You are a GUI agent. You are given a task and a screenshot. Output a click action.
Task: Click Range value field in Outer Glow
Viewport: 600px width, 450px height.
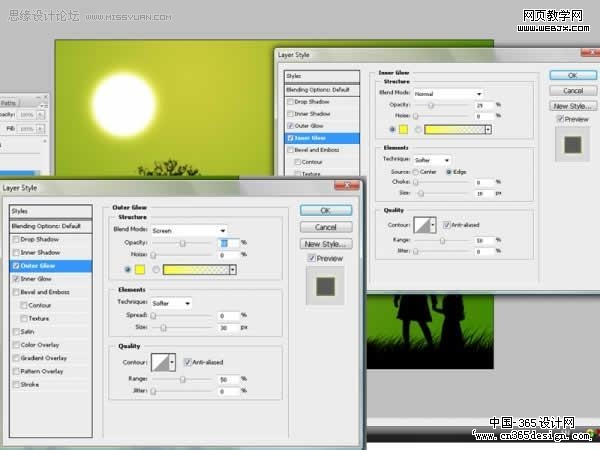pyautogui.click(x=229, y=380)
